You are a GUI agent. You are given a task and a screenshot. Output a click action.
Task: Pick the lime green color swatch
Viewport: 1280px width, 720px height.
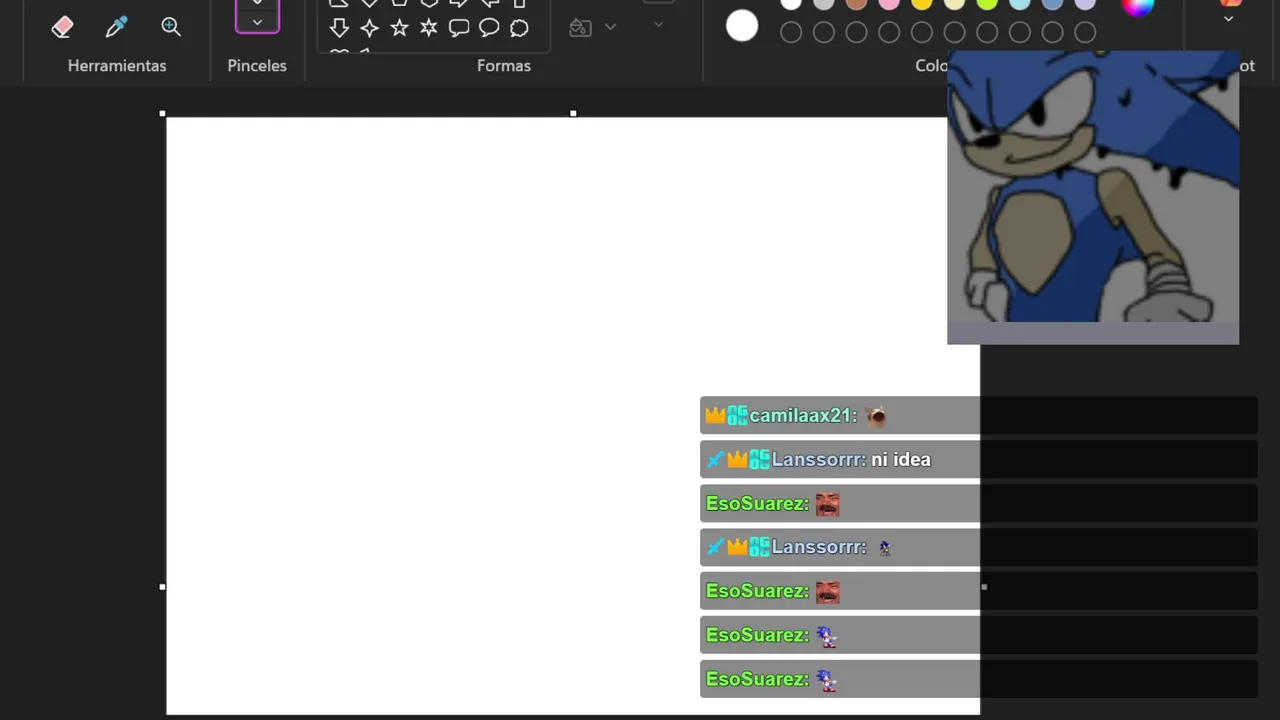(x=987, y=3)
